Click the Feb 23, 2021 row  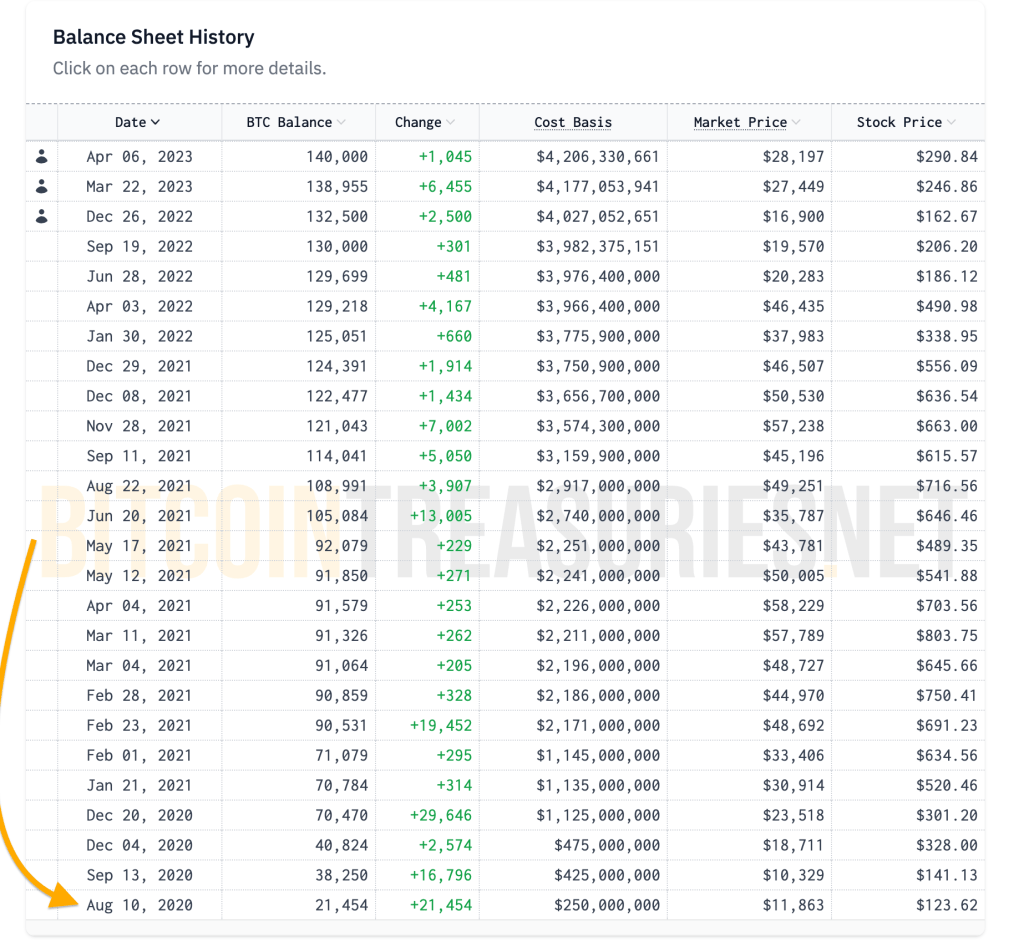pyautogui.click(x=139, y=725)
